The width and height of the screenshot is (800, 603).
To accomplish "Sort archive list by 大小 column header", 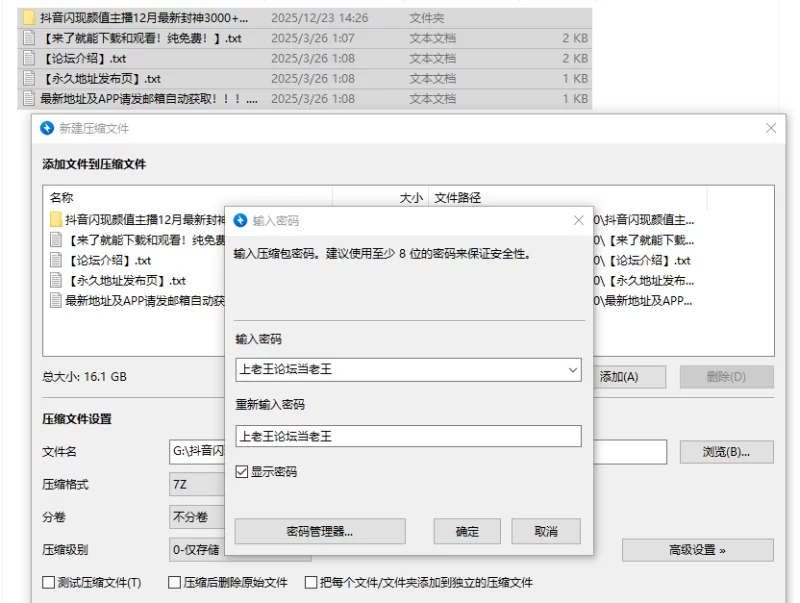I will (411, 197).
